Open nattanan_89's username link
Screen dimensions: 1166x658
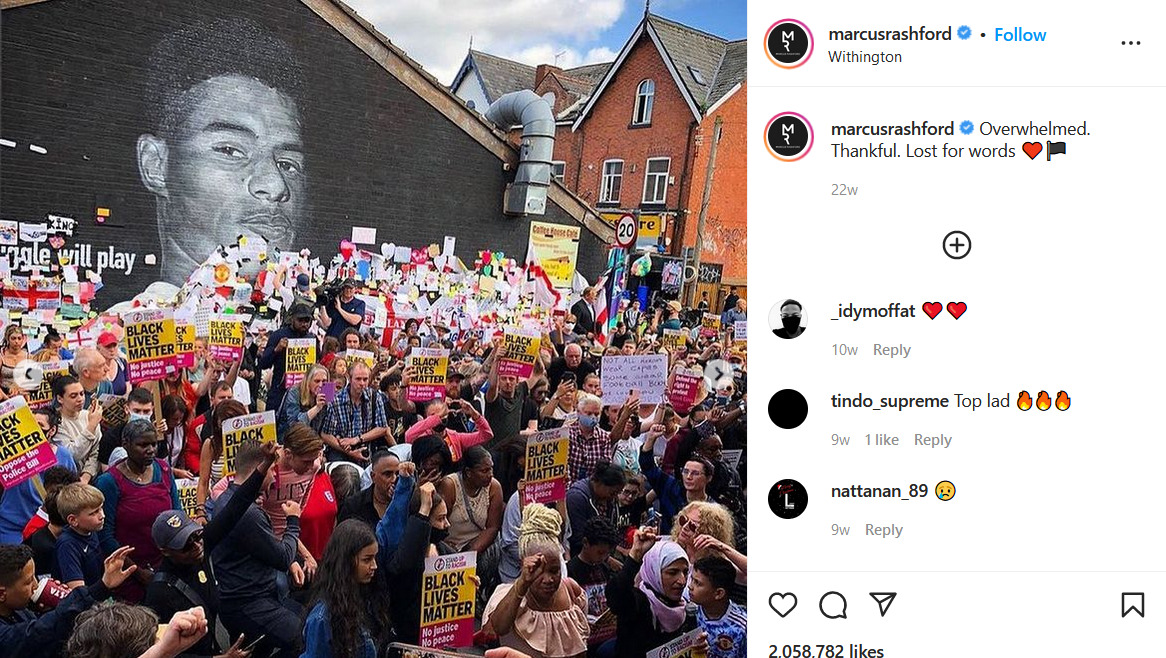point(879,491)
